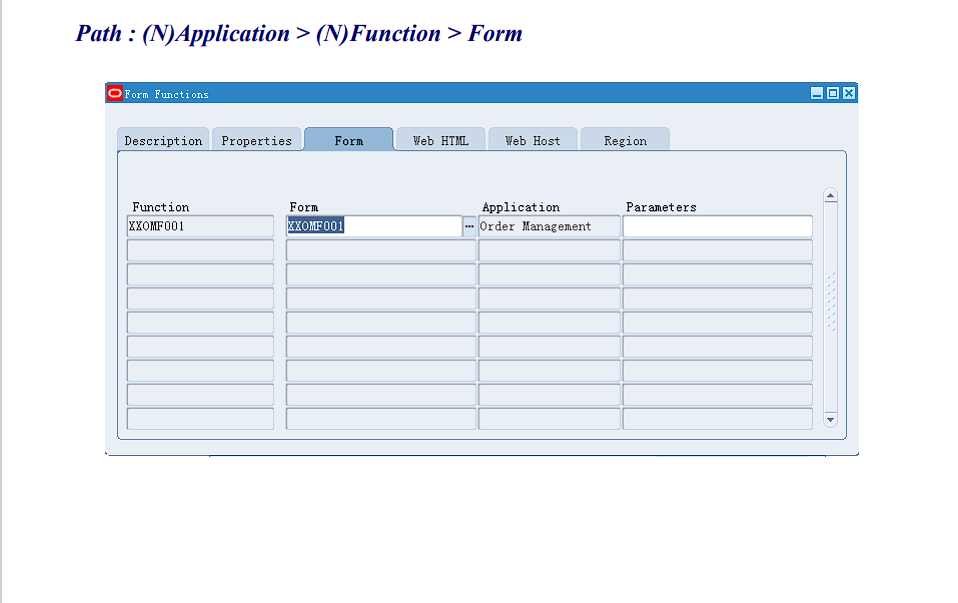Open the Web HTML tab
This screenshot has width=958, height=603.
point(441,140)
